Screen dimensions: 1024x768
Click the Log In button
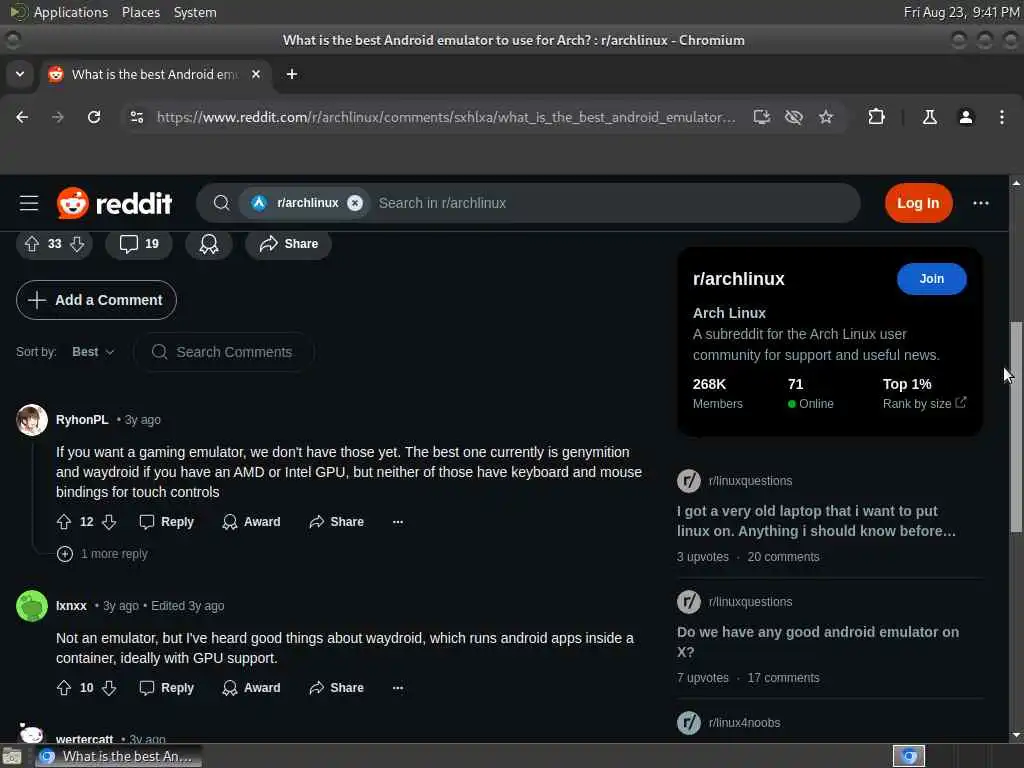pyautogui.click(x=918, y=203)
